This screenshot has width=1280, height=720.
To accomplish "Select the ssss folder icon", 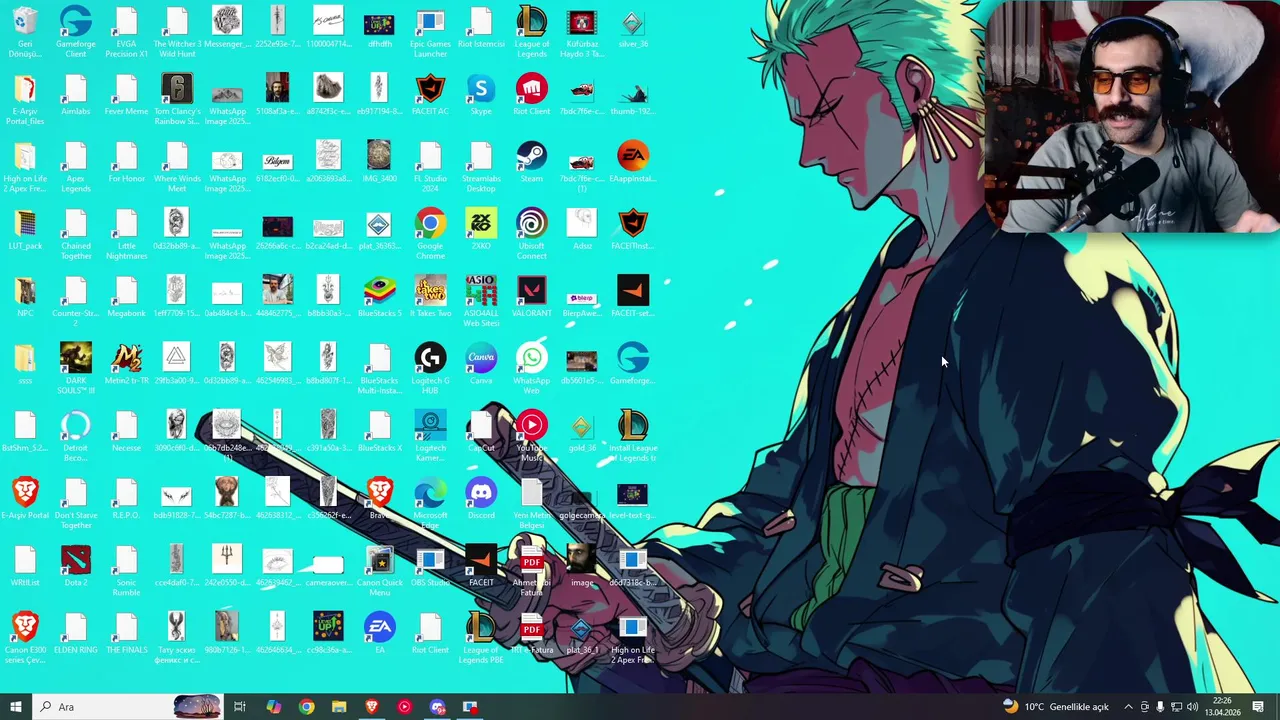I will [x=25, y=364].
